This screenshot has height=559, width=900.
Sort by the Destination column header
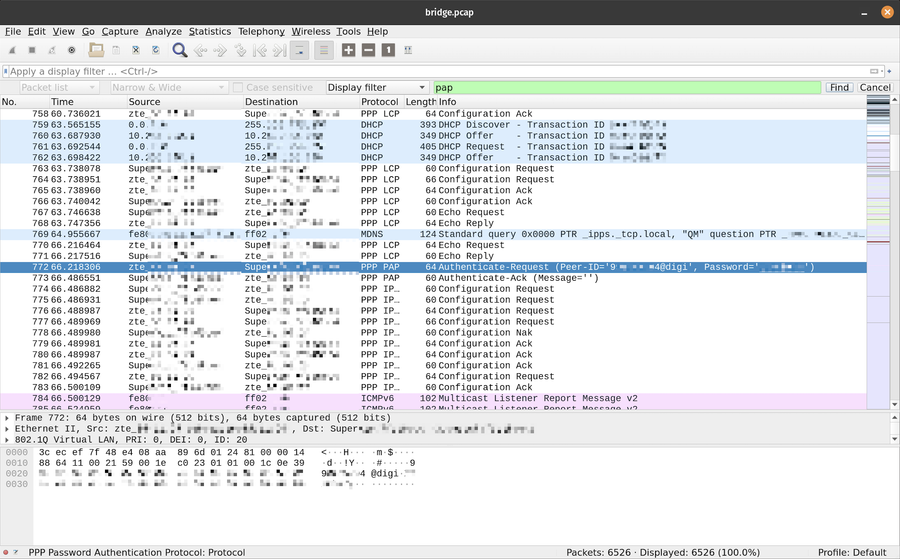(x=301, y=102)
